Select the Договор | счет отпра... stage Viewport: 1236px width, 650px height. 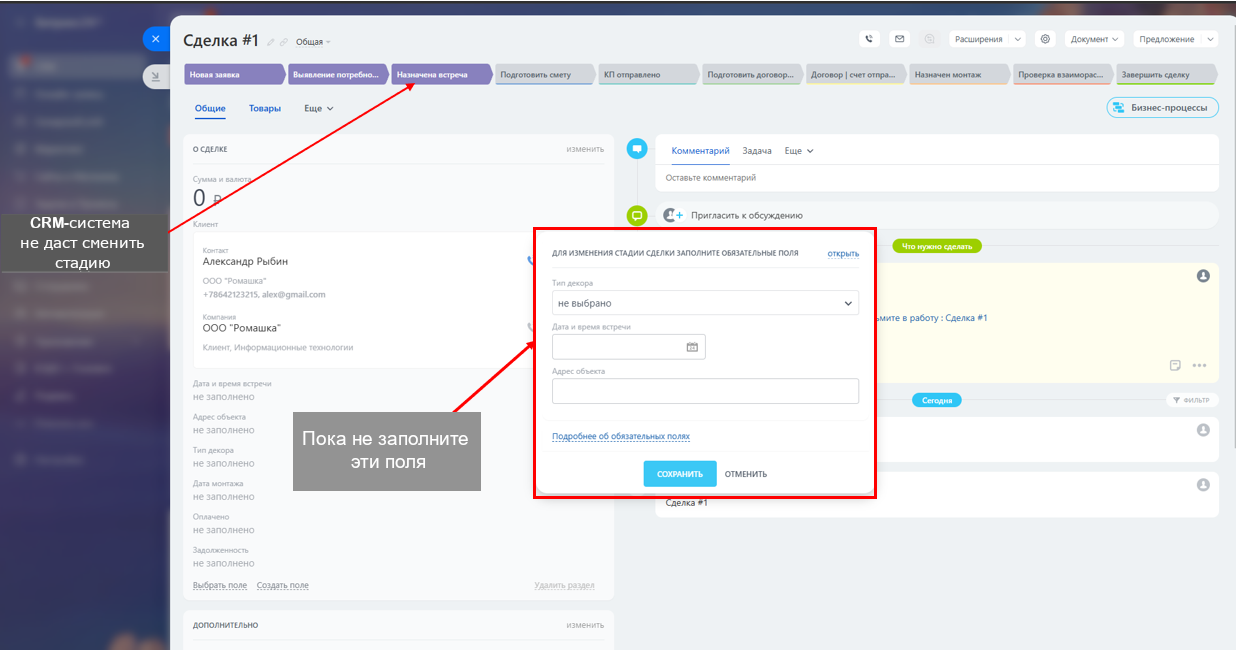[x=855, y=75]
